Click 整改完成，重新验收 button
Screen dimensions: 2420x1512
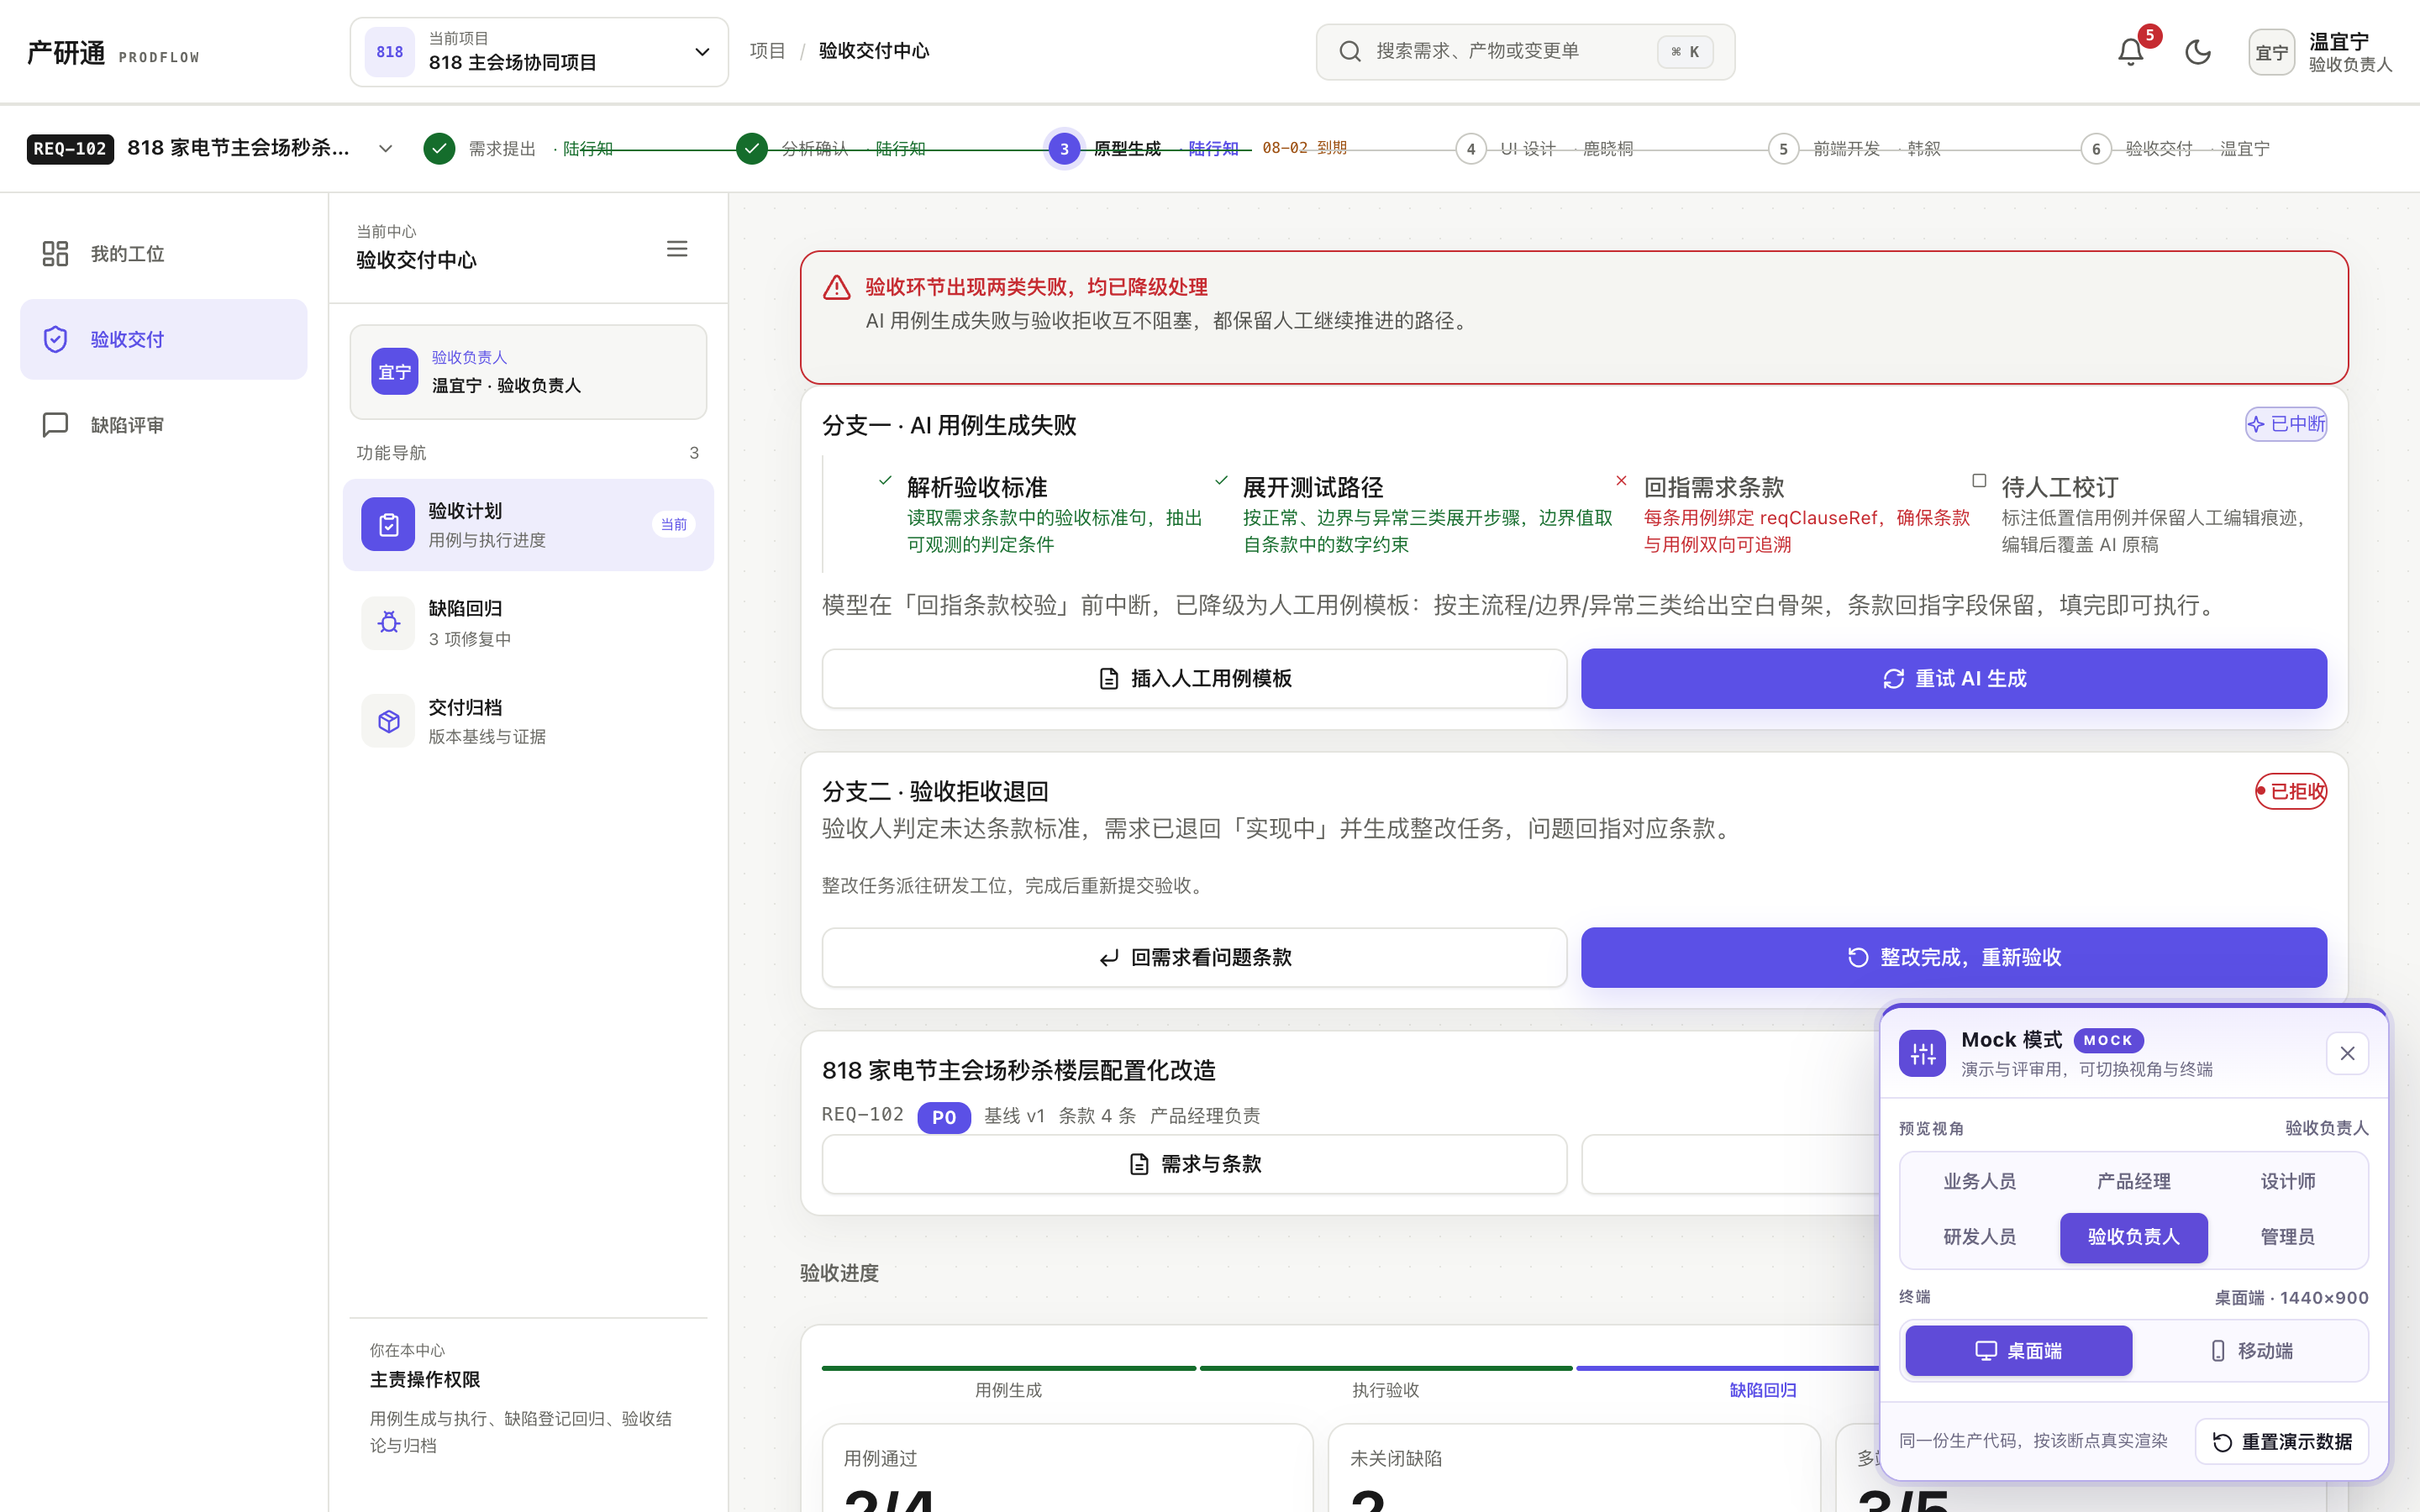pos(1954,958)
